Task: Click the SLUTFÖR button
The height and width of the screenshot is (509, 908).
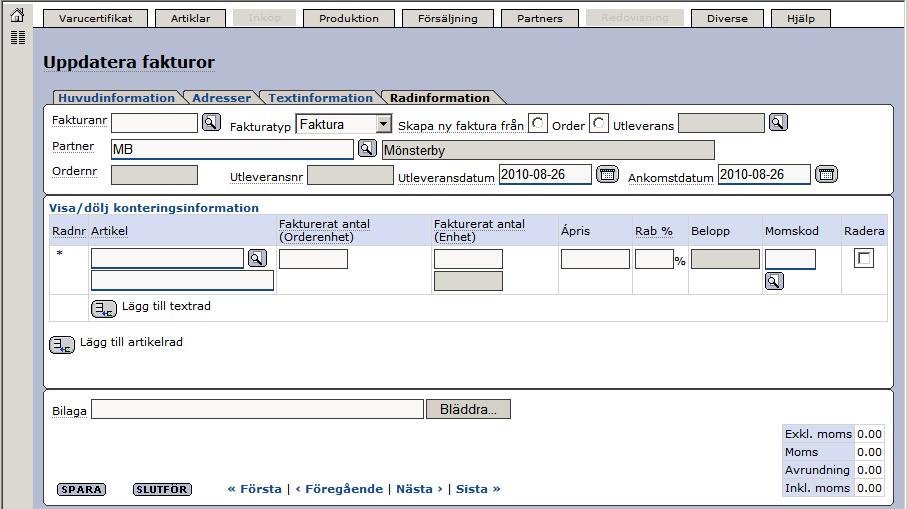Action: tap(162, 489)
